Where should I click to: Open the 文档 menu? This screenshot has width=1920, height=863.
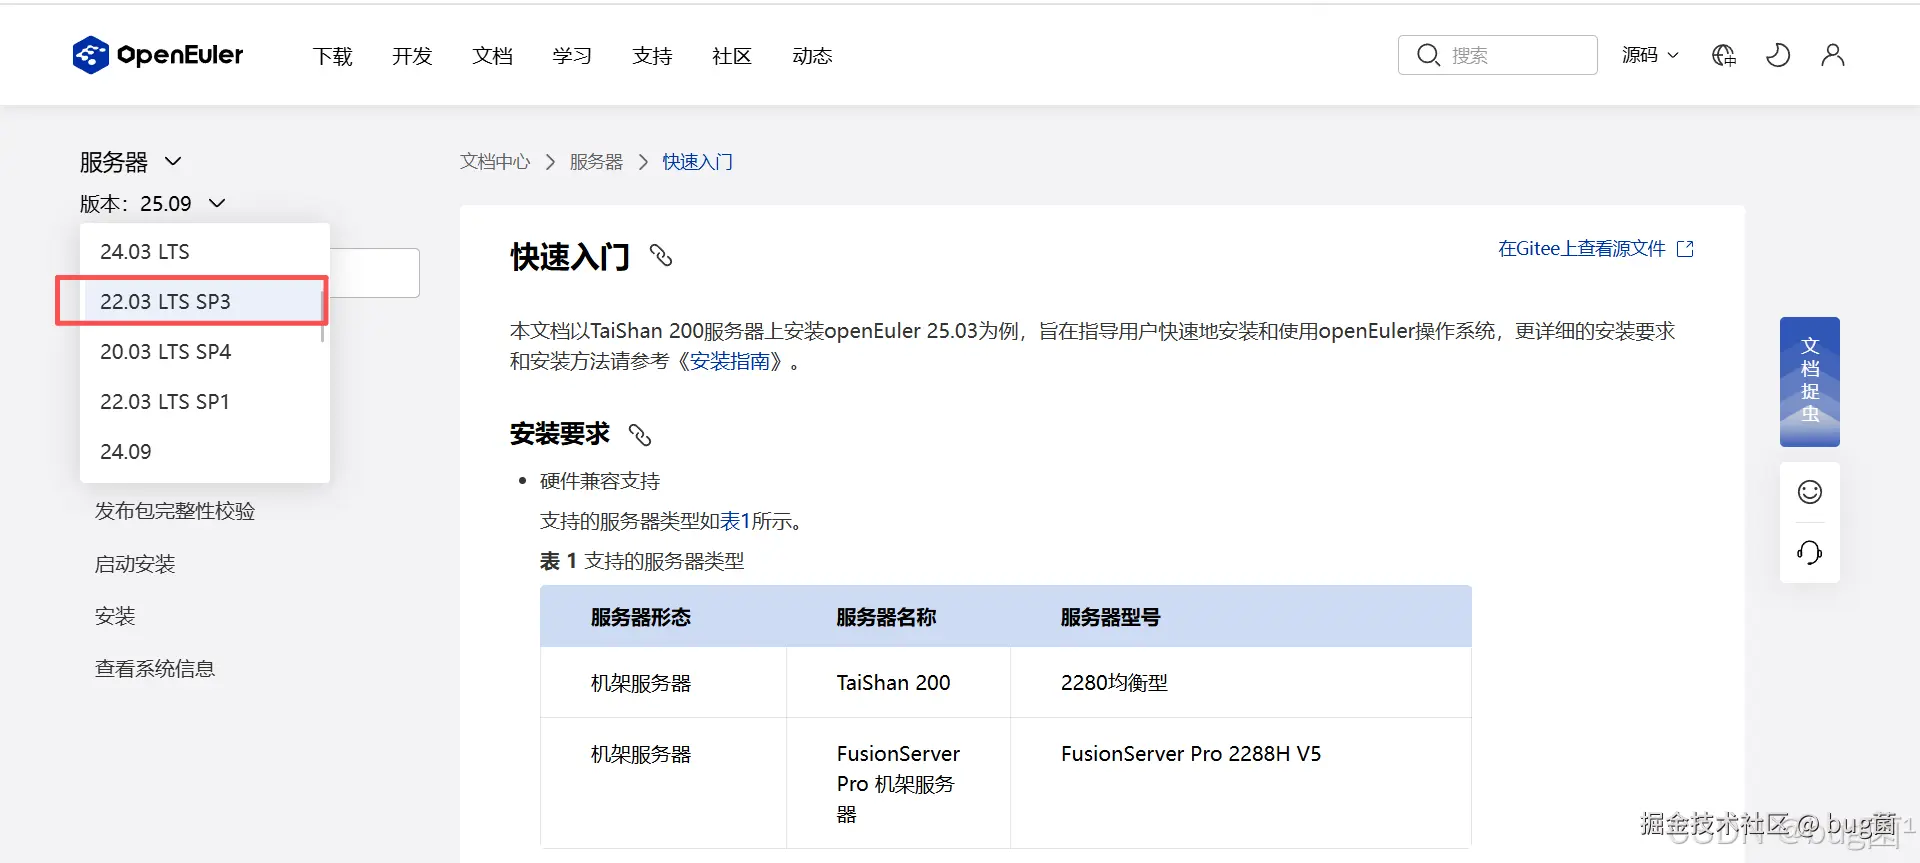click(x=492, y=56)
